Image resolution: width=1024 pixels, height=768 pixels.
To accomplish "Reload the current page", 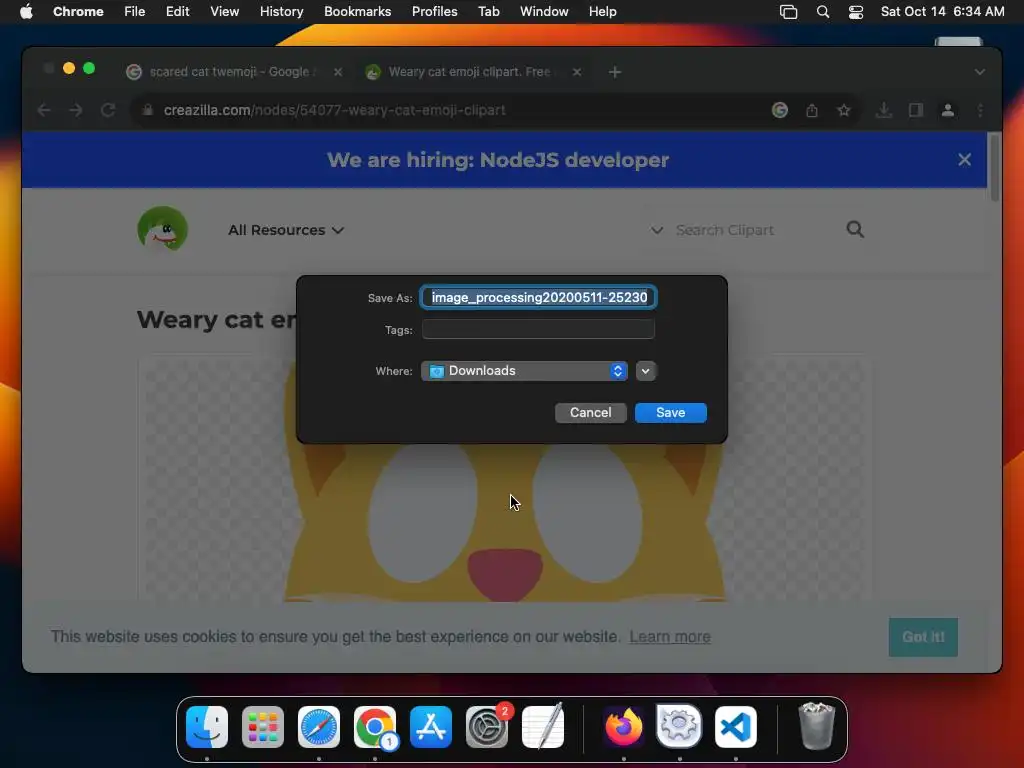I will click(108, 110).
